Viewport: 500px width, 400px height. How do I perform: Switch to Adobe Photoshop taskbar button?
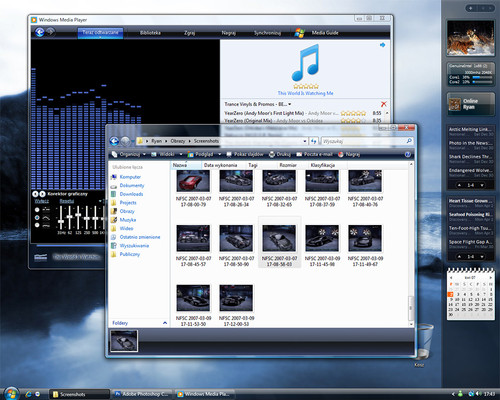[142, 394]
